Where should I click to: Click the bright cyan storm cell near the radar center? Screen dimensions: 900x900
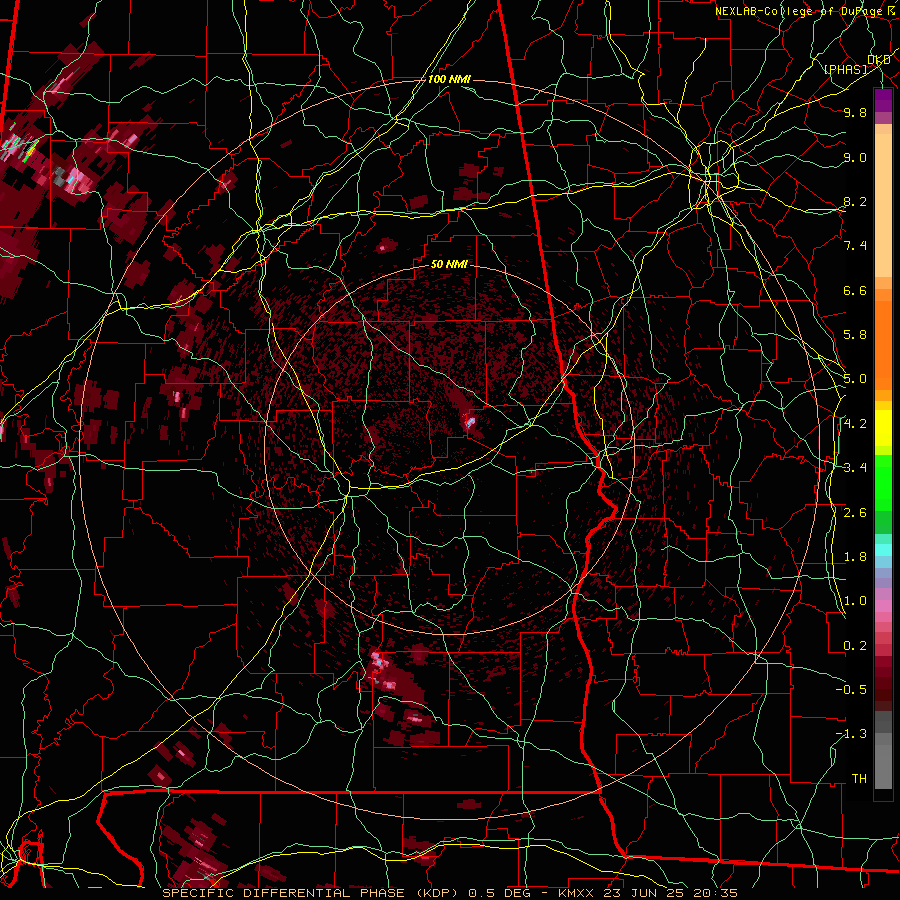470,423
